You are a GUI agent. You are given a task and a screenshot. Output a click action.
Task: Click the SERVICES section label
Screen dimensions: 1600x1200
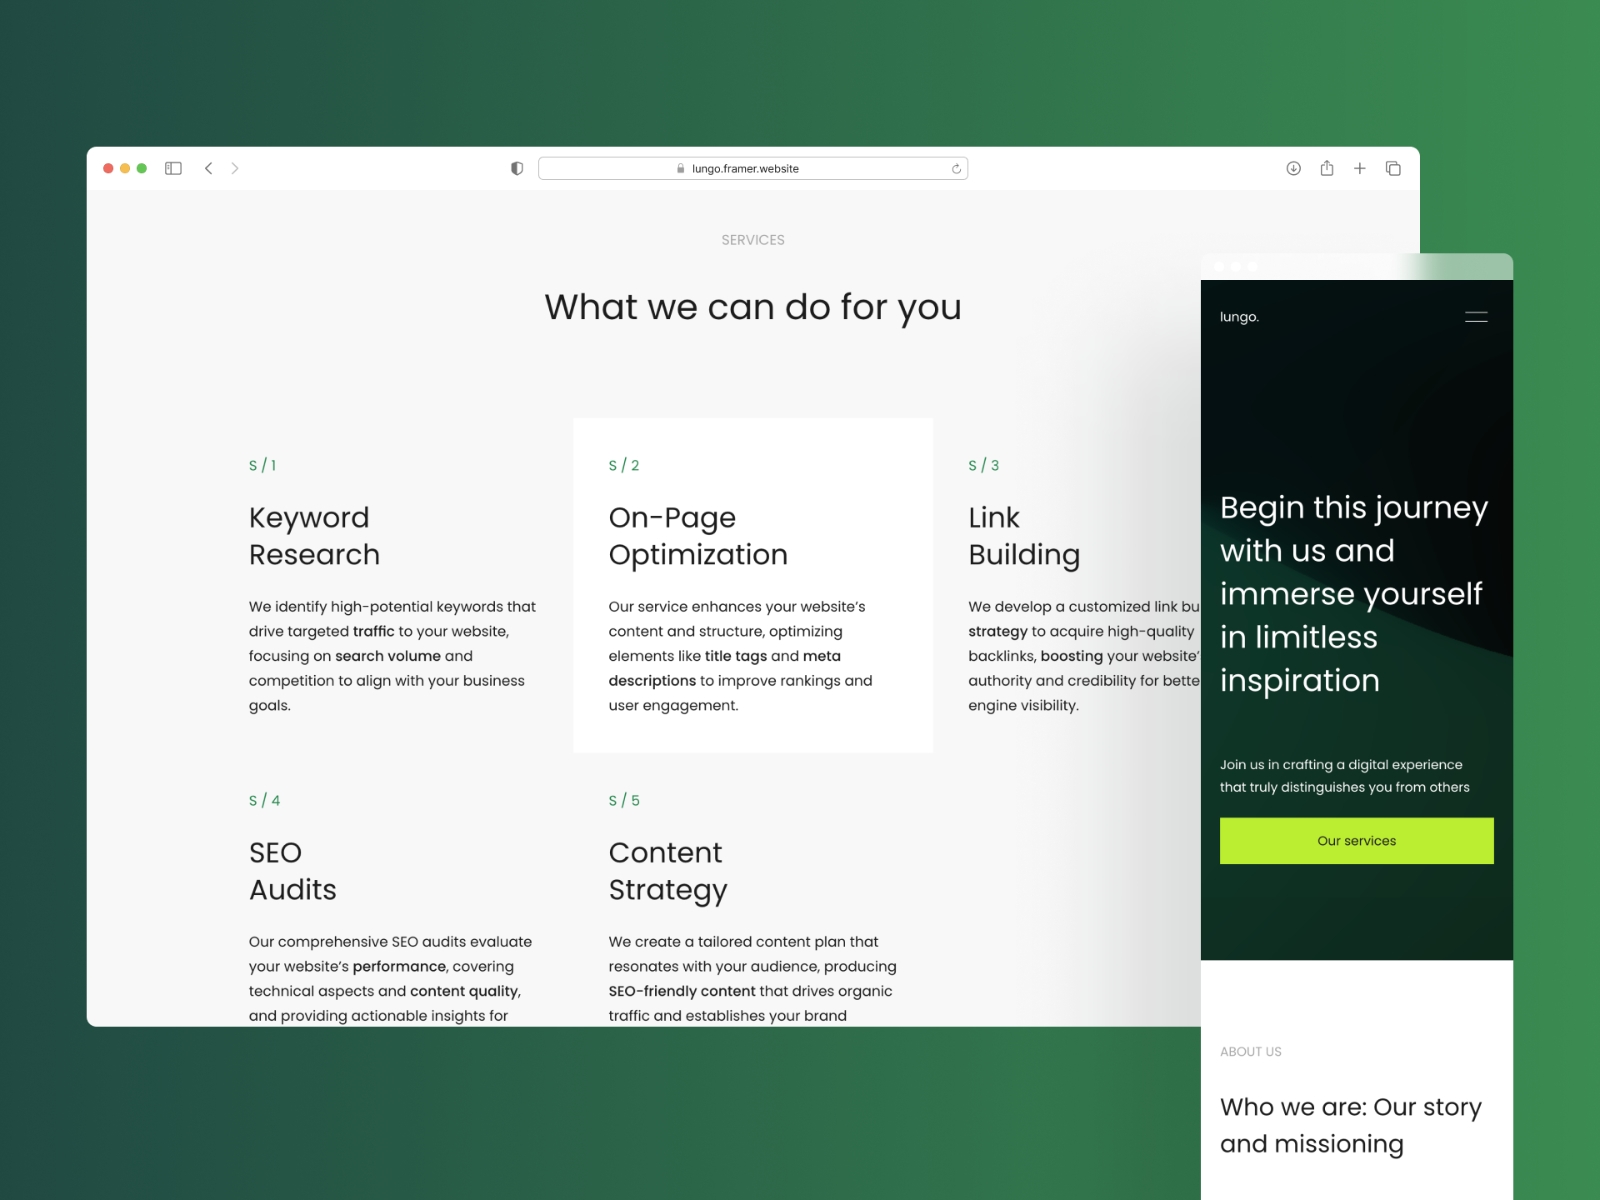pos(753,240)
